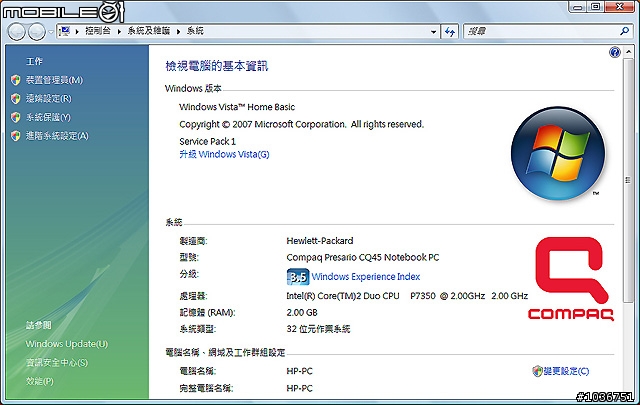Screen dimensions: 640x405
Task: Open the Windows Experience Index link
Action: [366, 277]
